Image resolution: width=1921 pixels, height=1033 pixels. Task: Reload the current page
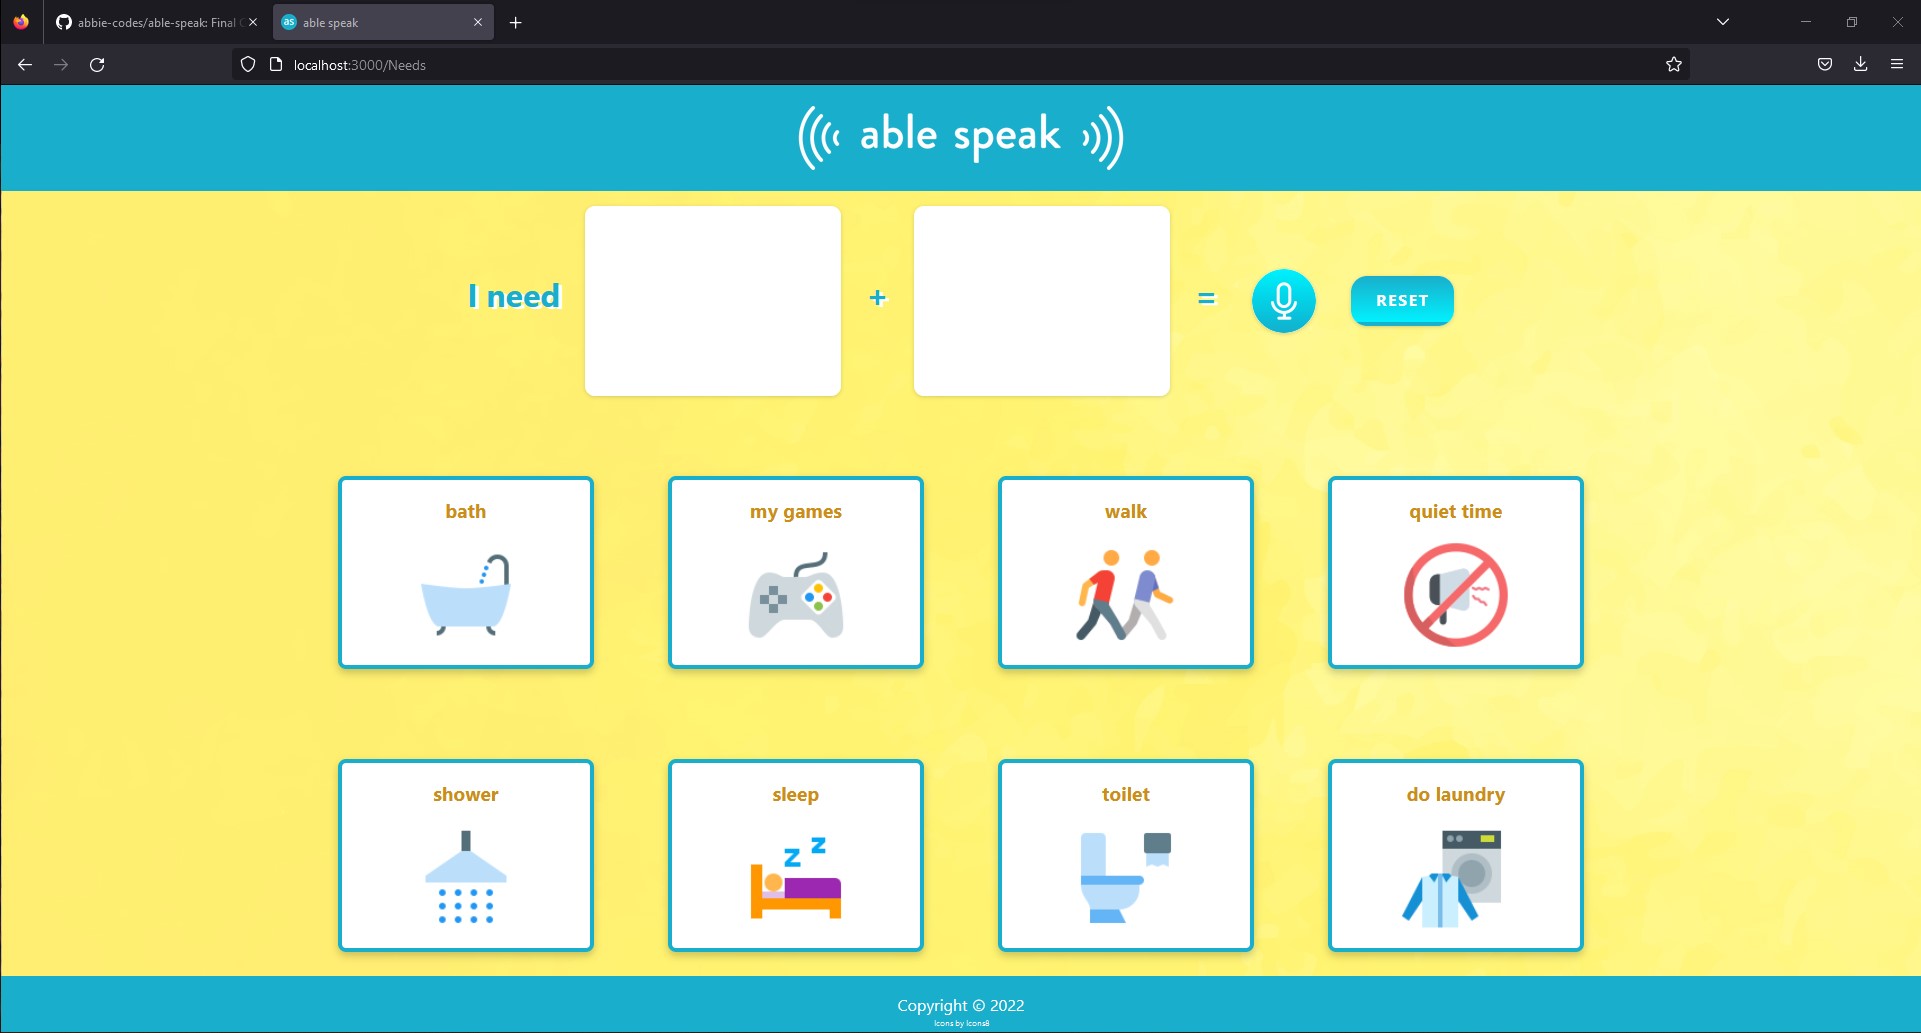(97, 65)
